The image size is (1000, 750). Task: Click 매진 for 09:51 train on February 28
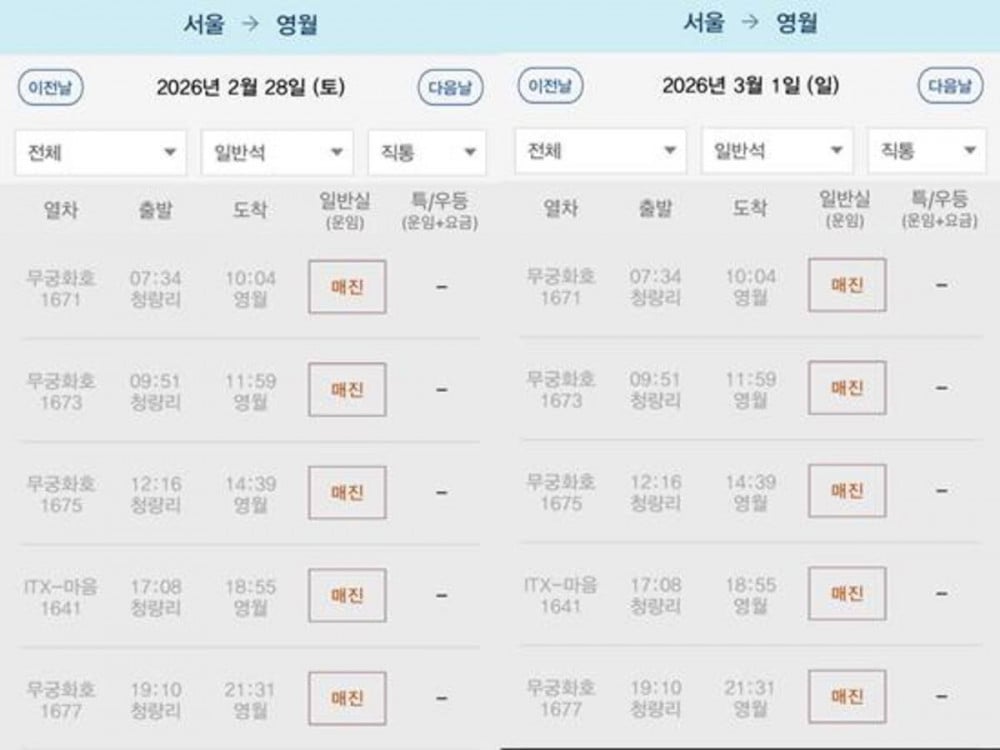pos(347,390)
